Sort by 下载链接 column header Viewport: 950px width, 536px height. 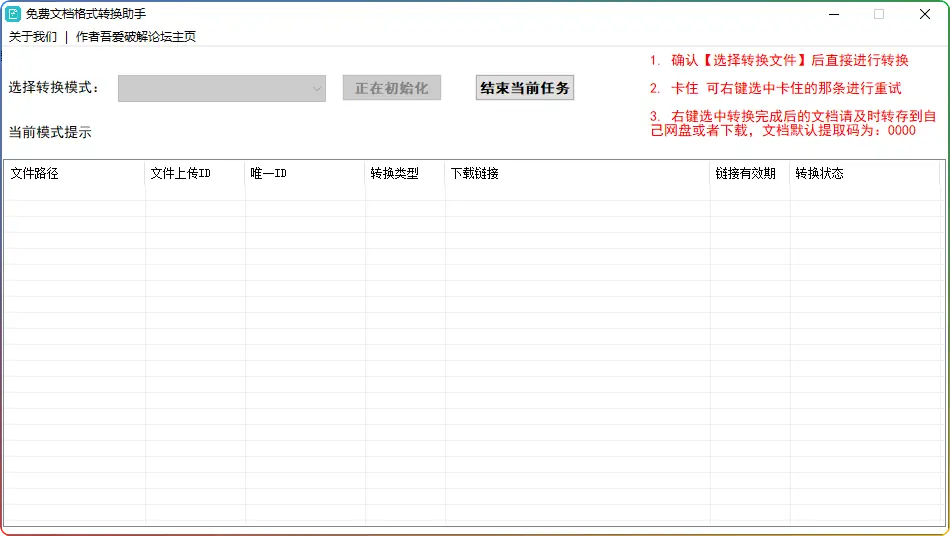pos(577,173)
